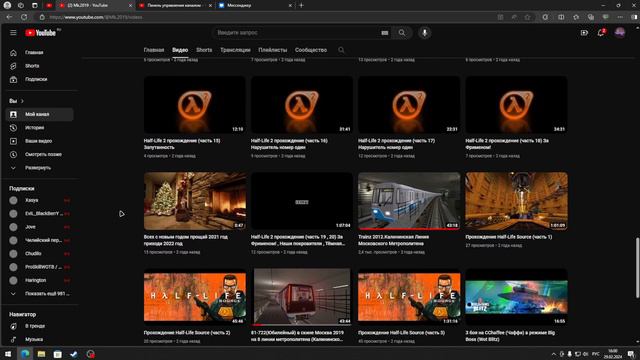640x360 pixels.
Task: Open EvIL_BlackBerrY subscription channel
Action: tap(39, 213)
